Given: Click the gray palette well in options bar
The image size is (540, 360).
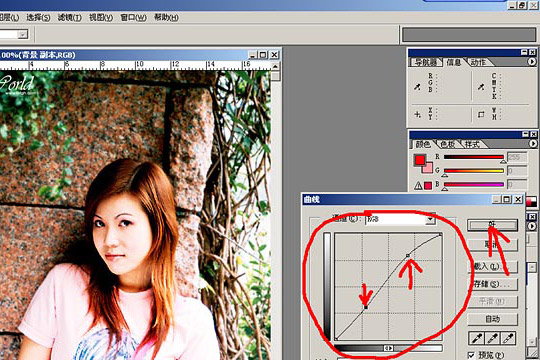Looking at the screenshot, I should tap(469, 35).
